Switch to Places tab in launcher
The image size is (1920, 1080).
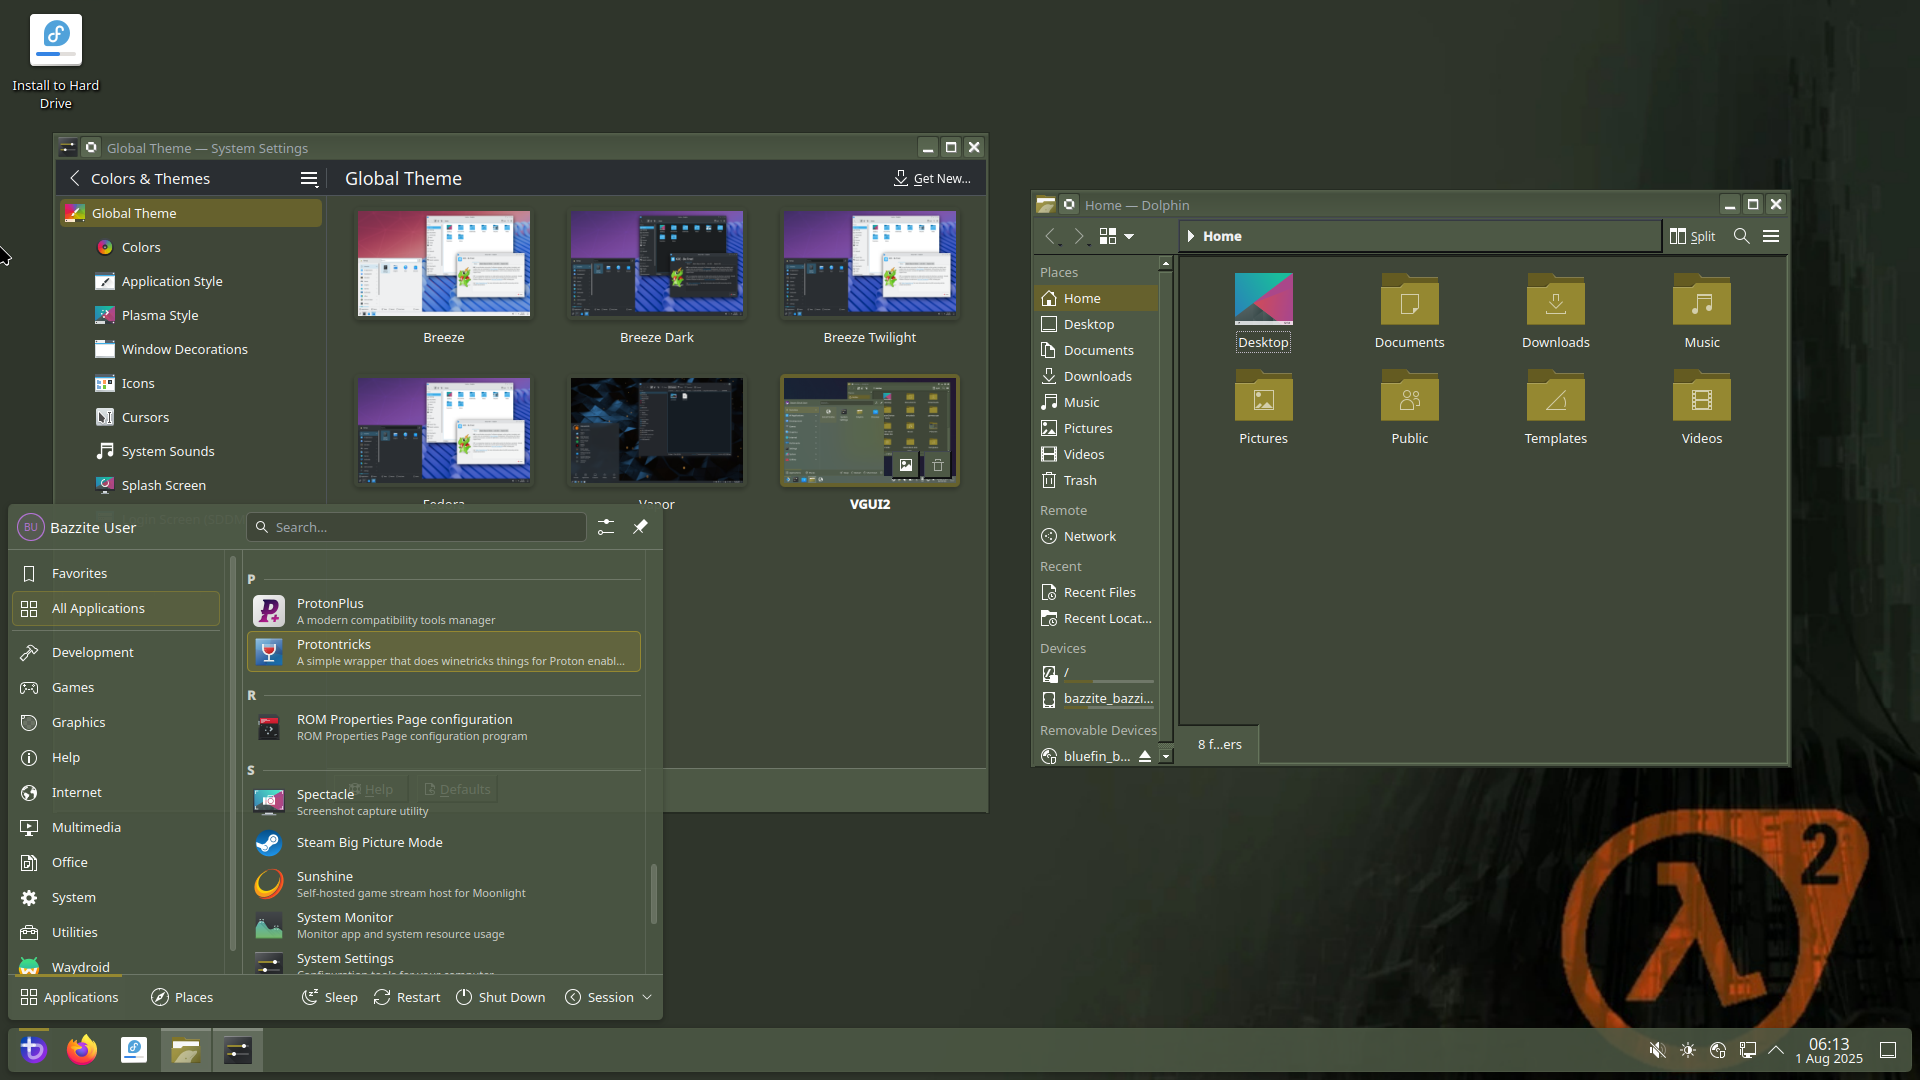pyautogui.click(x=182, y=997)
